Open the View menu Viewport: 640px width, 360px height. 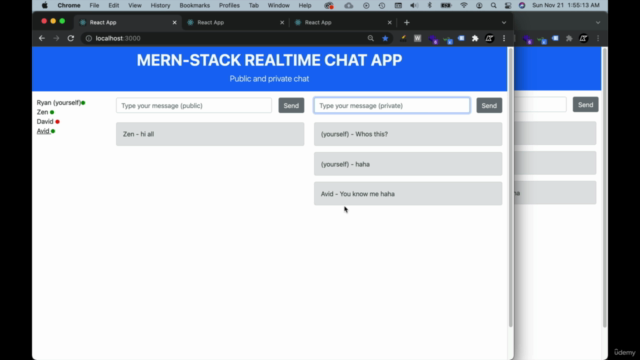click(135, 5)
